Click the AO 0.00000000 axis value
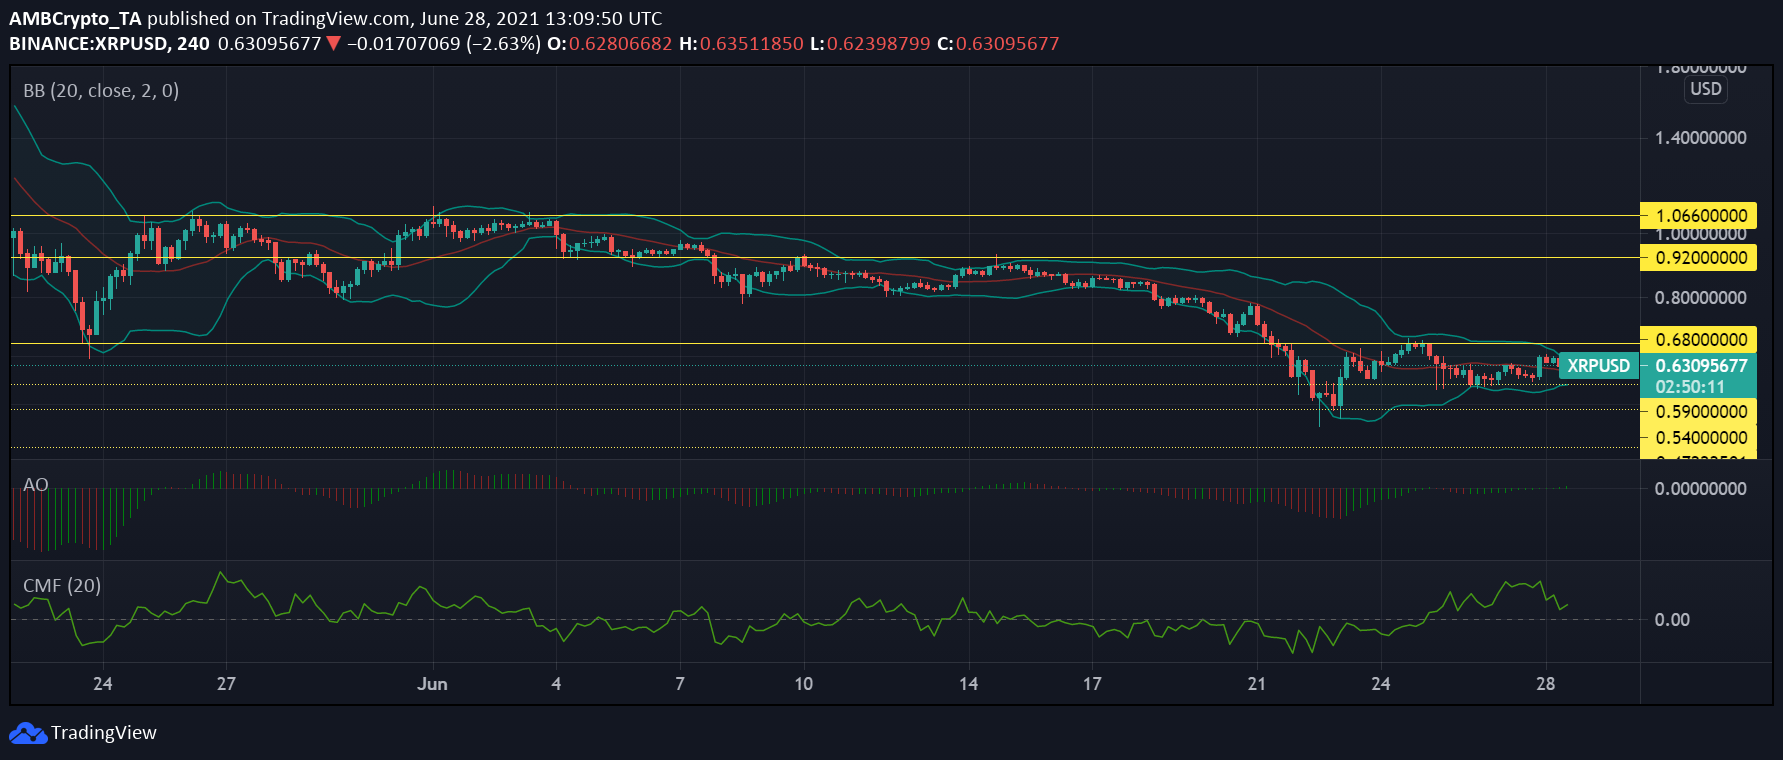 pos(1700,489)
